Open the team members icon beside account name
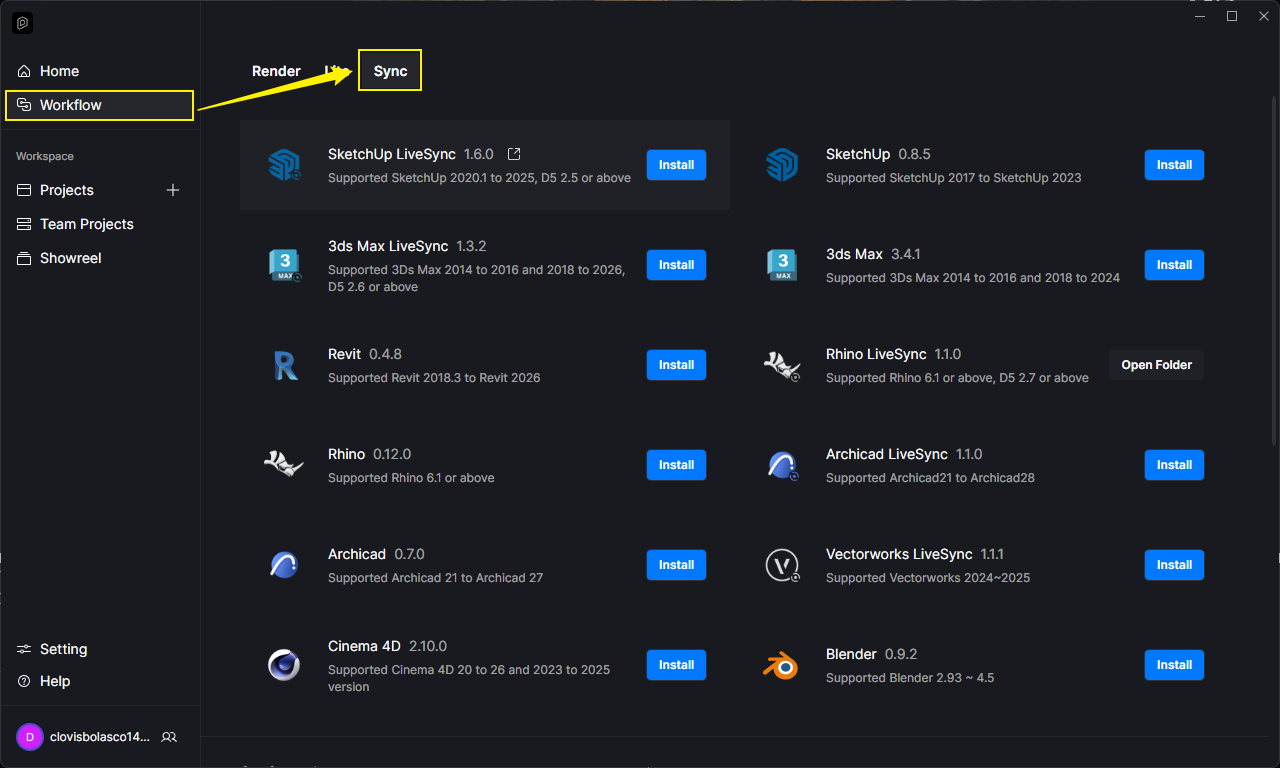Image resolution: width=1280 pixels, height=768 pixels. tap(169, 737)
